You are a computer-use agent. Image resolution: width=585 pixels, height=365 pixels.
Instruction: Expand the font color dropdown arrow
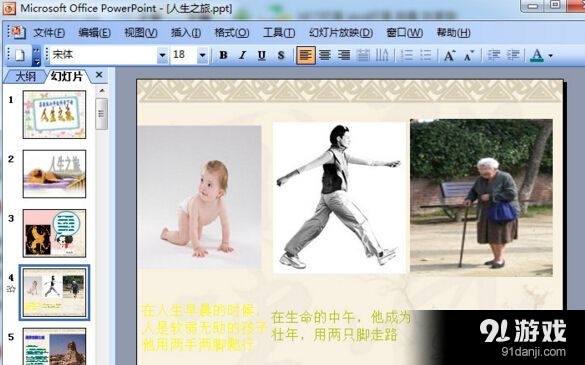pos(551,56)
